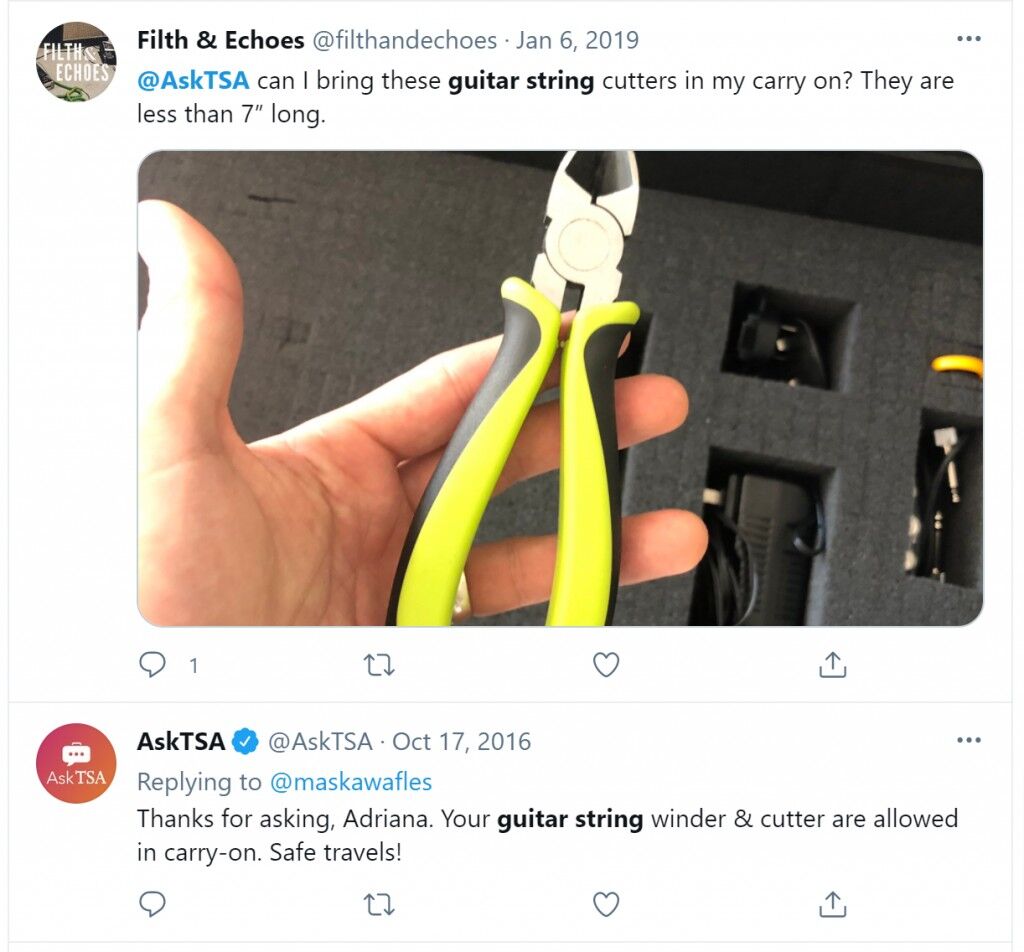Screen dimensions: 1024x952
Task: Open more options on AskTSA tweet
Action: [968, 740]
